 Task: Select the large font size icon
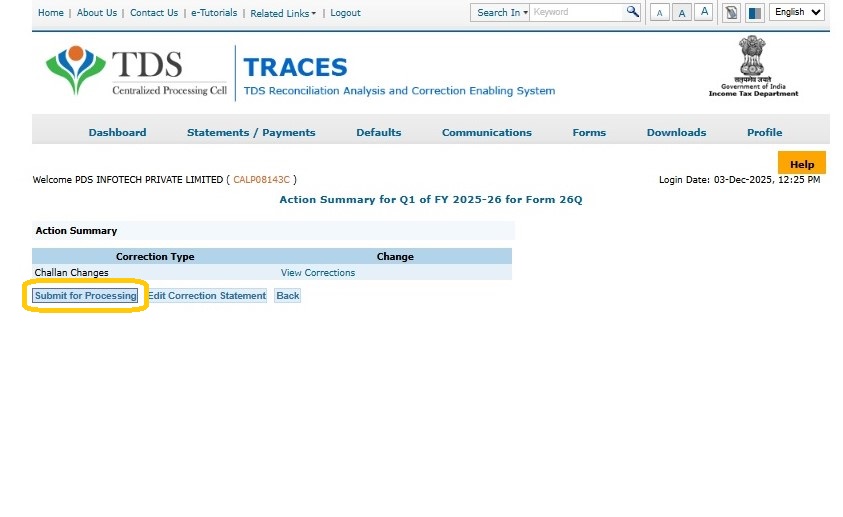coord(704,12)
